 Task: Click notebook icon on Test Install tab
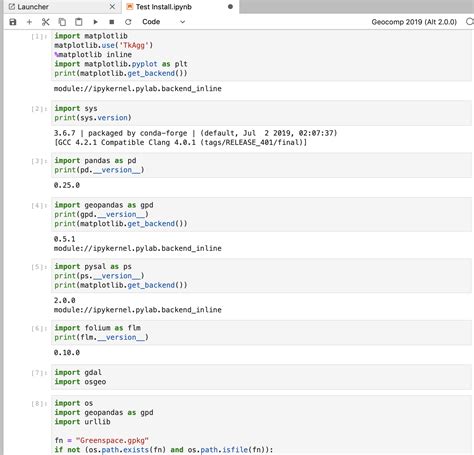(x=130, y=7)
